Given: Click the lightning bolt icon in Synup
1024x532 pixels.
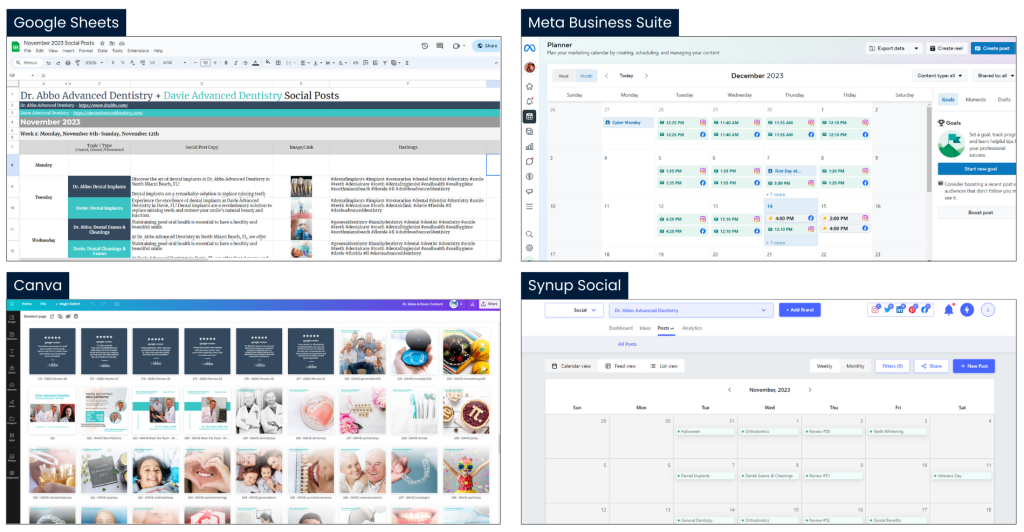Looking at the screenshot, I should click(967, 310).
